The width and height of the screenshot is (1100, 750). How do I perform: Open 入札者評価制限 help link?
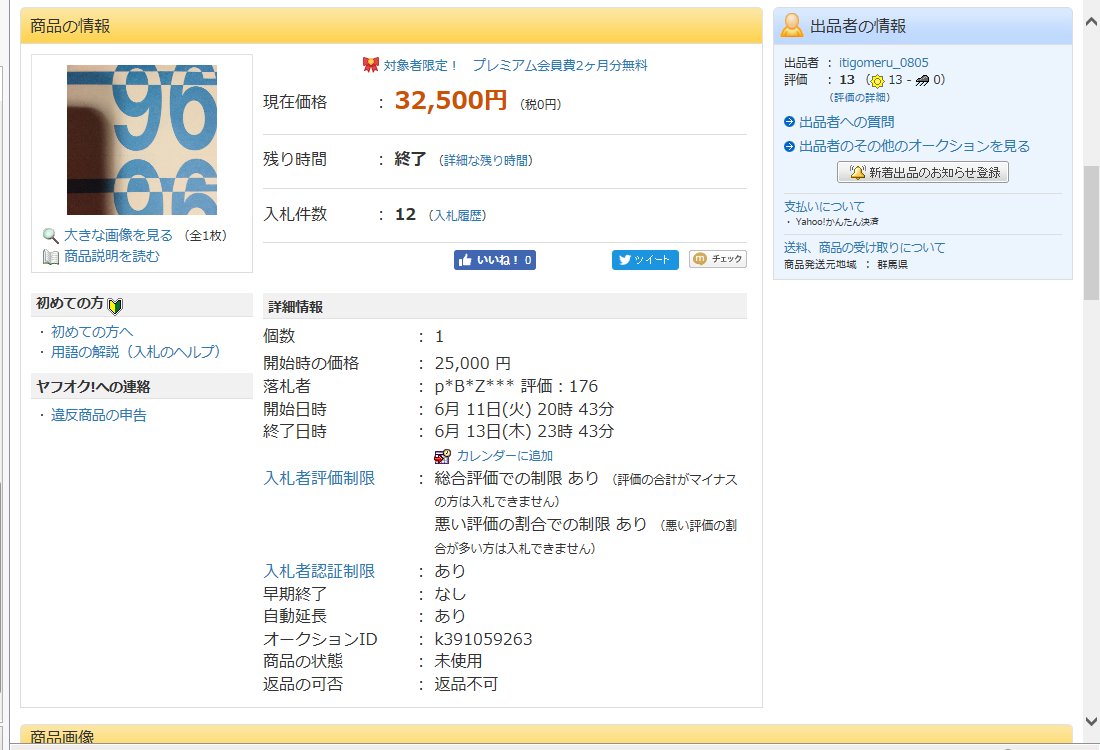click(x=319, y=478)
